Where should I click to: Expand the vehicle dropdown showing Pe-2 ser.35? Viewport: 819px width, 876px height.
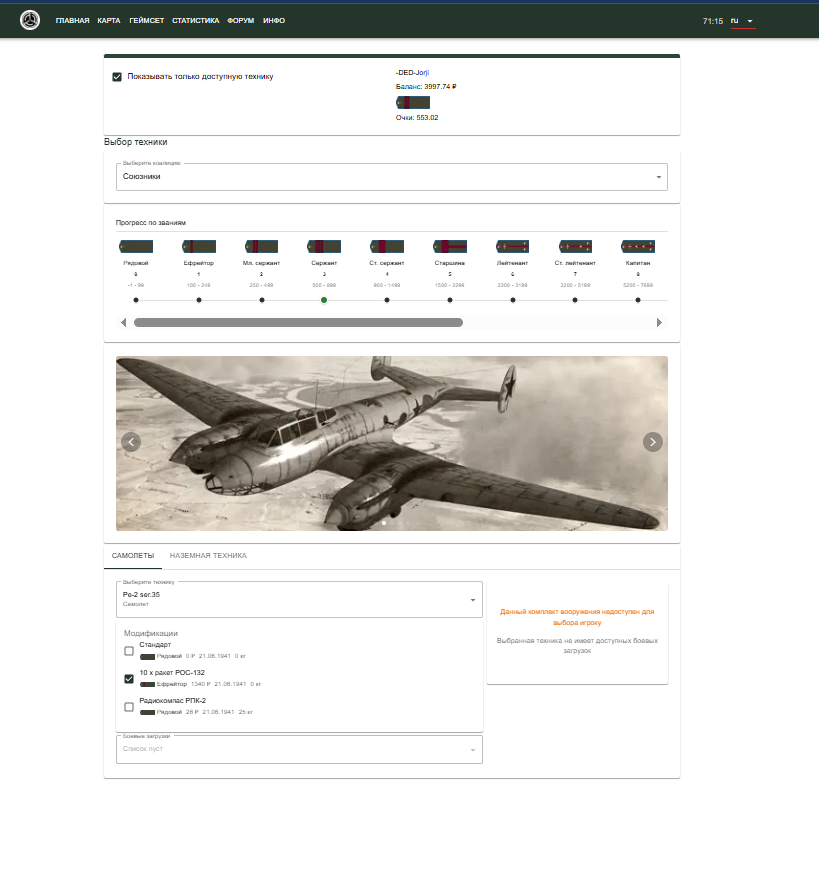[299, 599]
